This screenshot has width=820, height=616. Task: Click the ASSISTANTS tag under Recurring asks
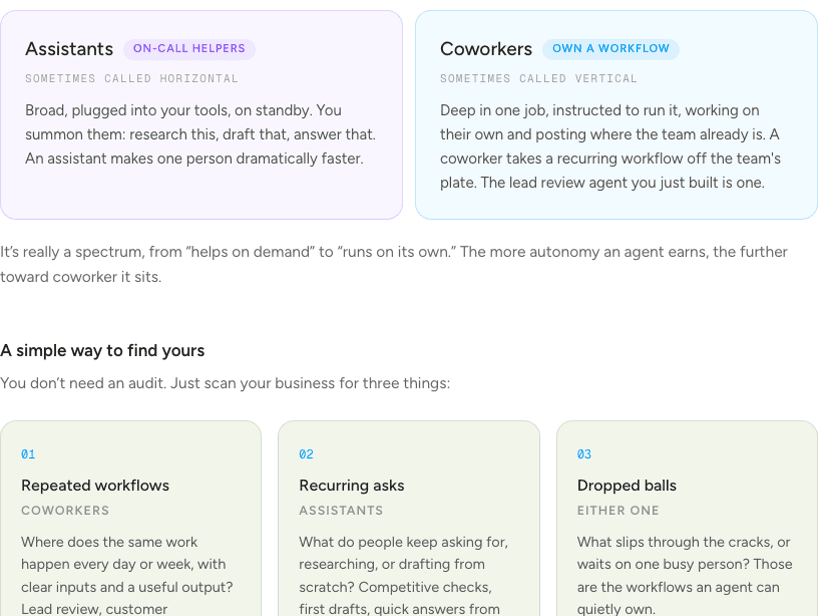click(341, 510)
